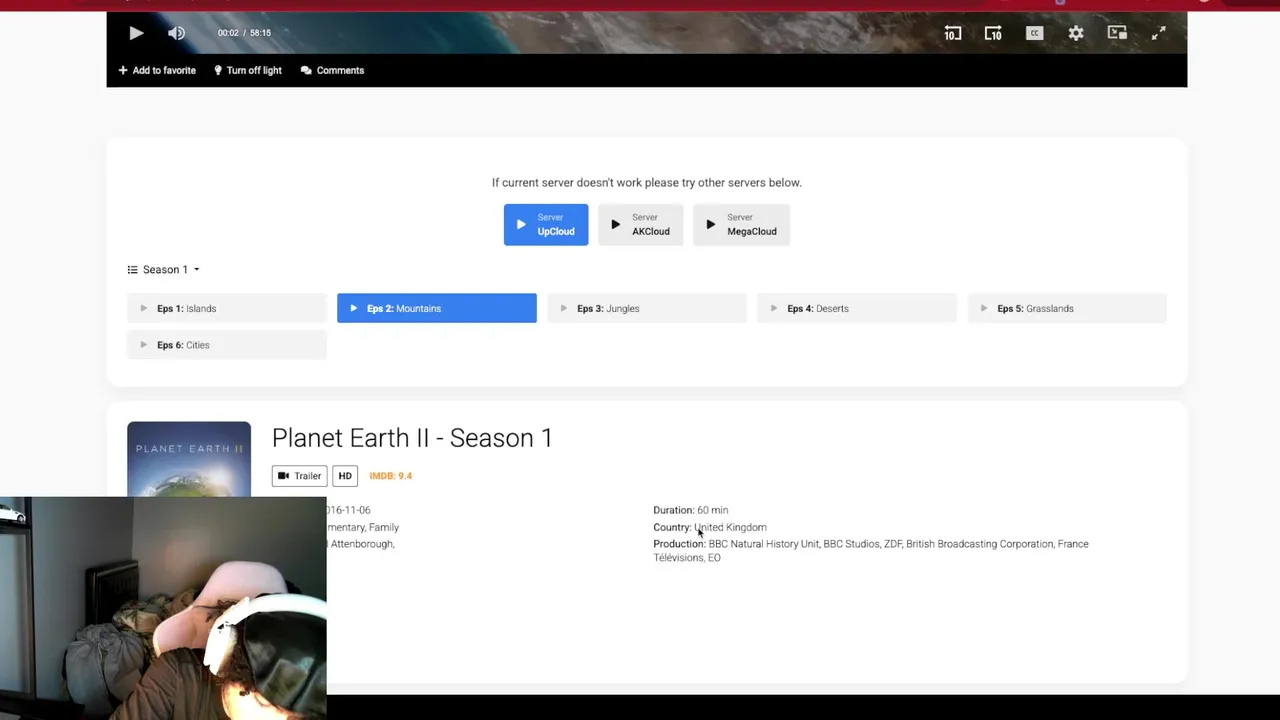Play Eps 5: Grasslands
The image size is (1280, 720).
coord(1067,308)
